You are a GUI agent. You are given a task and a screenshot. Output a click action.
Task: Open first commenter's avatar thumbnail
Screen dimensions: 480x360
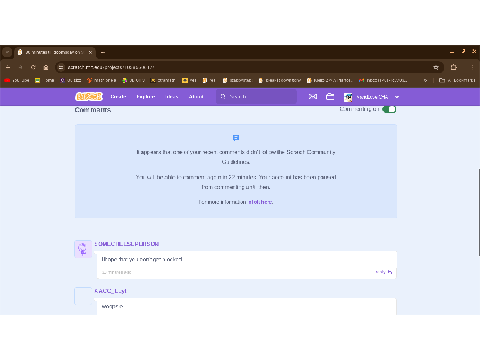point(83,249)
